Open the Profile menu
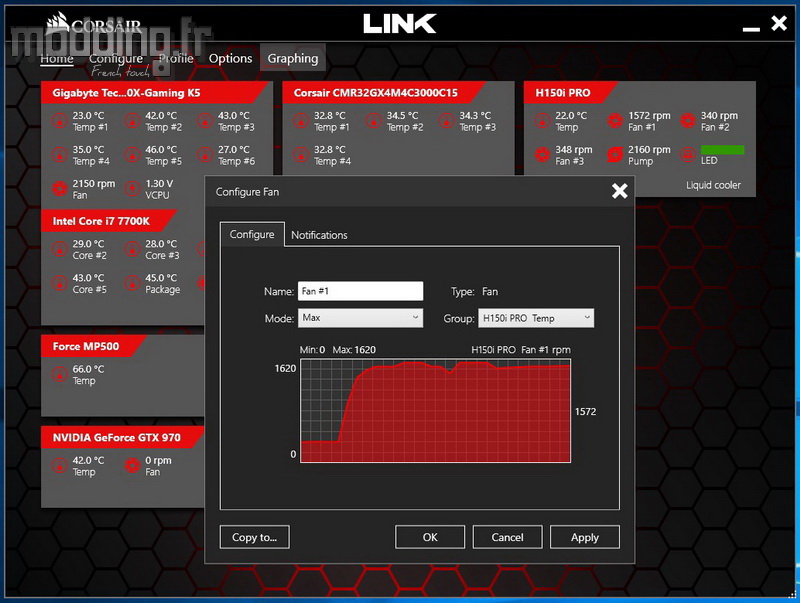Image resolution: width=800 pixels, height=603 pixels. 176,59
